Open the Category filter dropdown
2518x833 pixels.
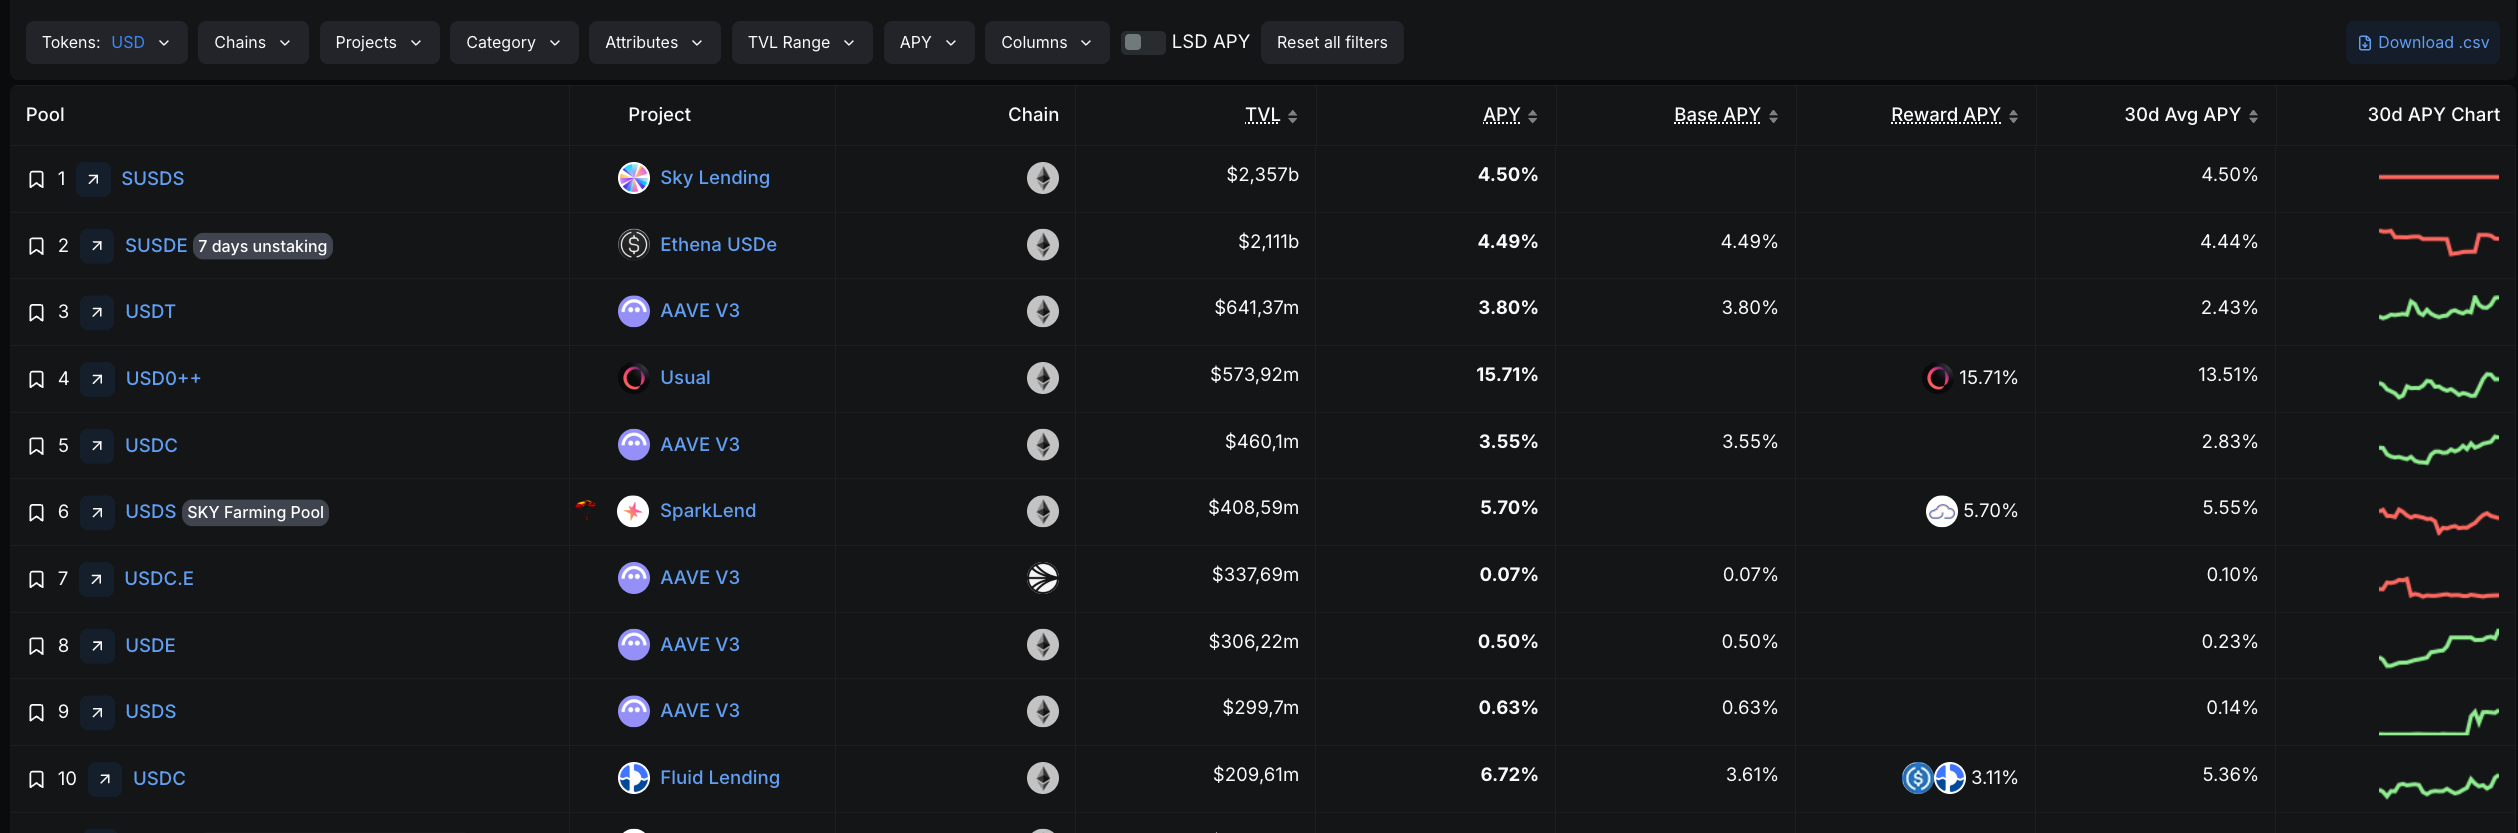coord(514,42)
